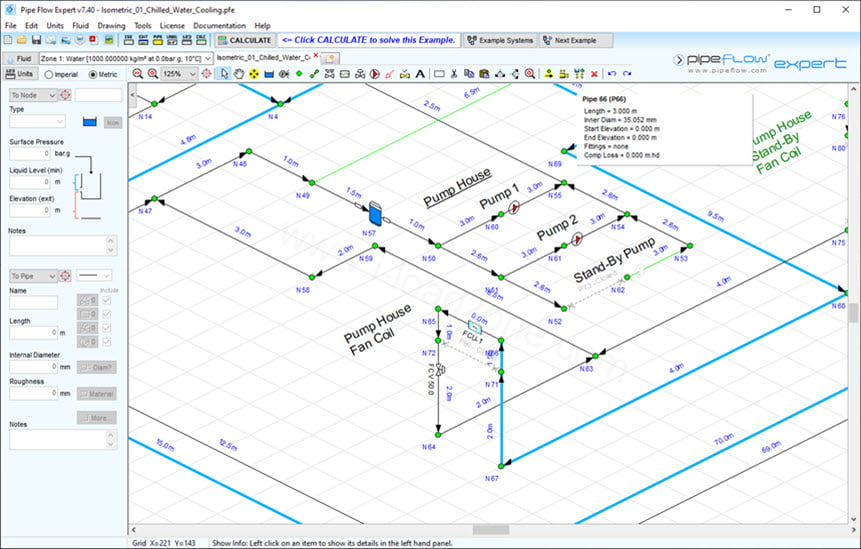Image resolution: width=861 pixels, height=549 pixels.
Task: Select the blue Add Tank tool
Action: tap(269, 74)
